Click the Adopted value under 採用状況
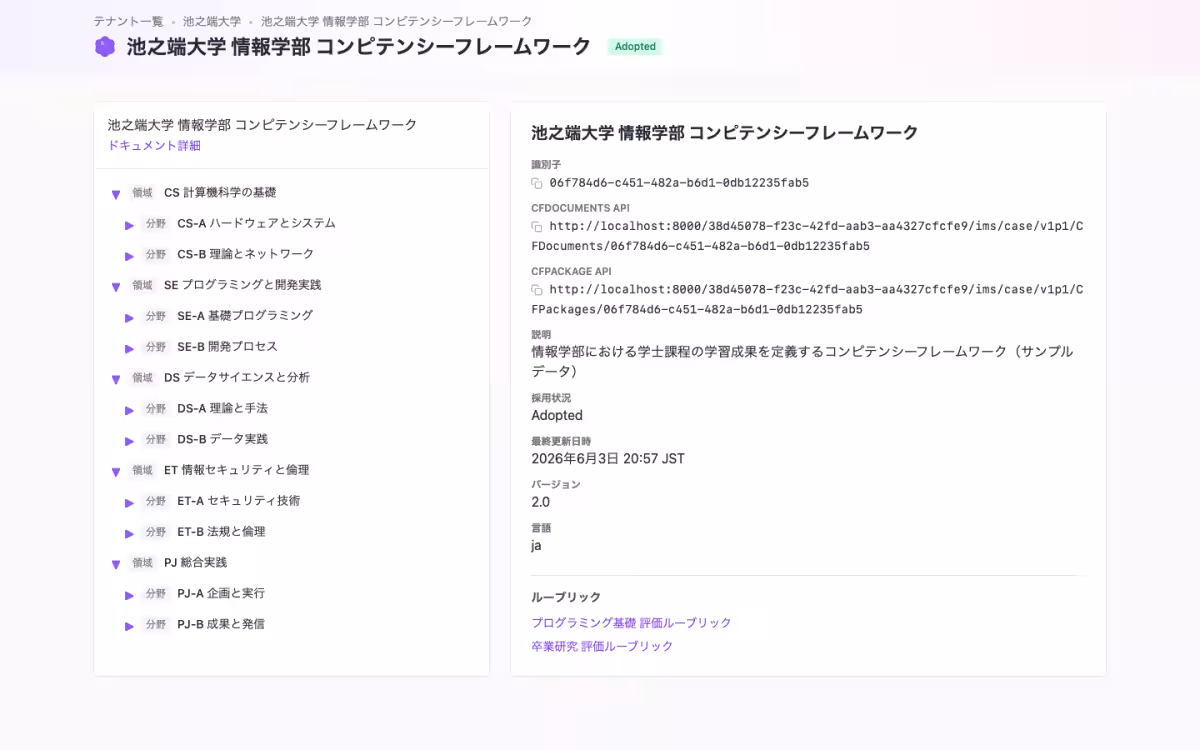This screenshot has height=750, width=1200. coord(557,415)
